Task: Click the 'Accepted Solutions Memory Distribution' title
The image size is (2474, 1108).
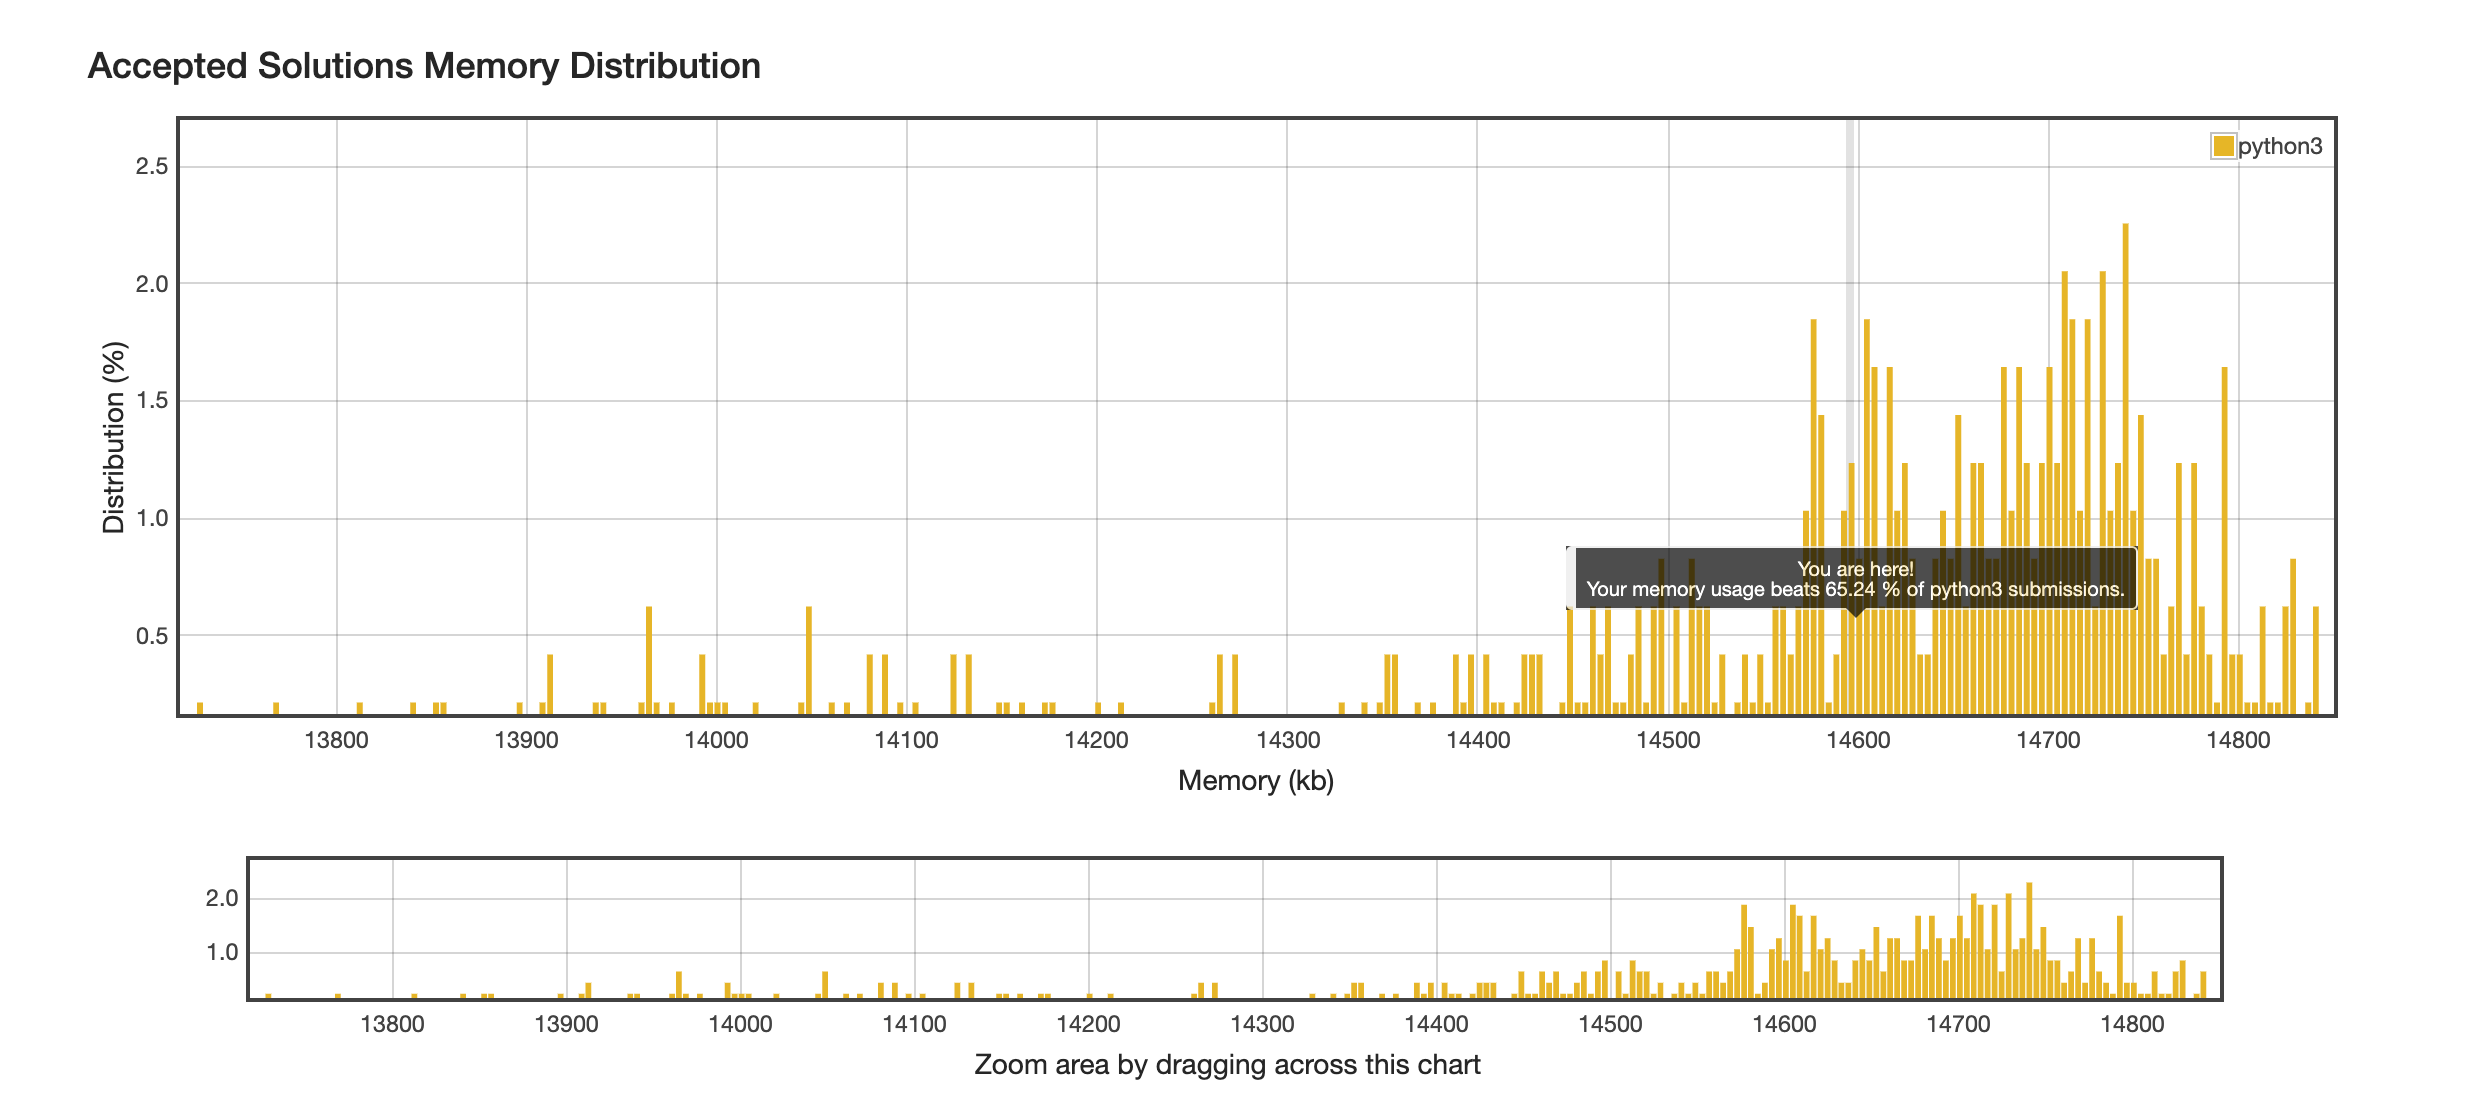Action: (424, 66)
